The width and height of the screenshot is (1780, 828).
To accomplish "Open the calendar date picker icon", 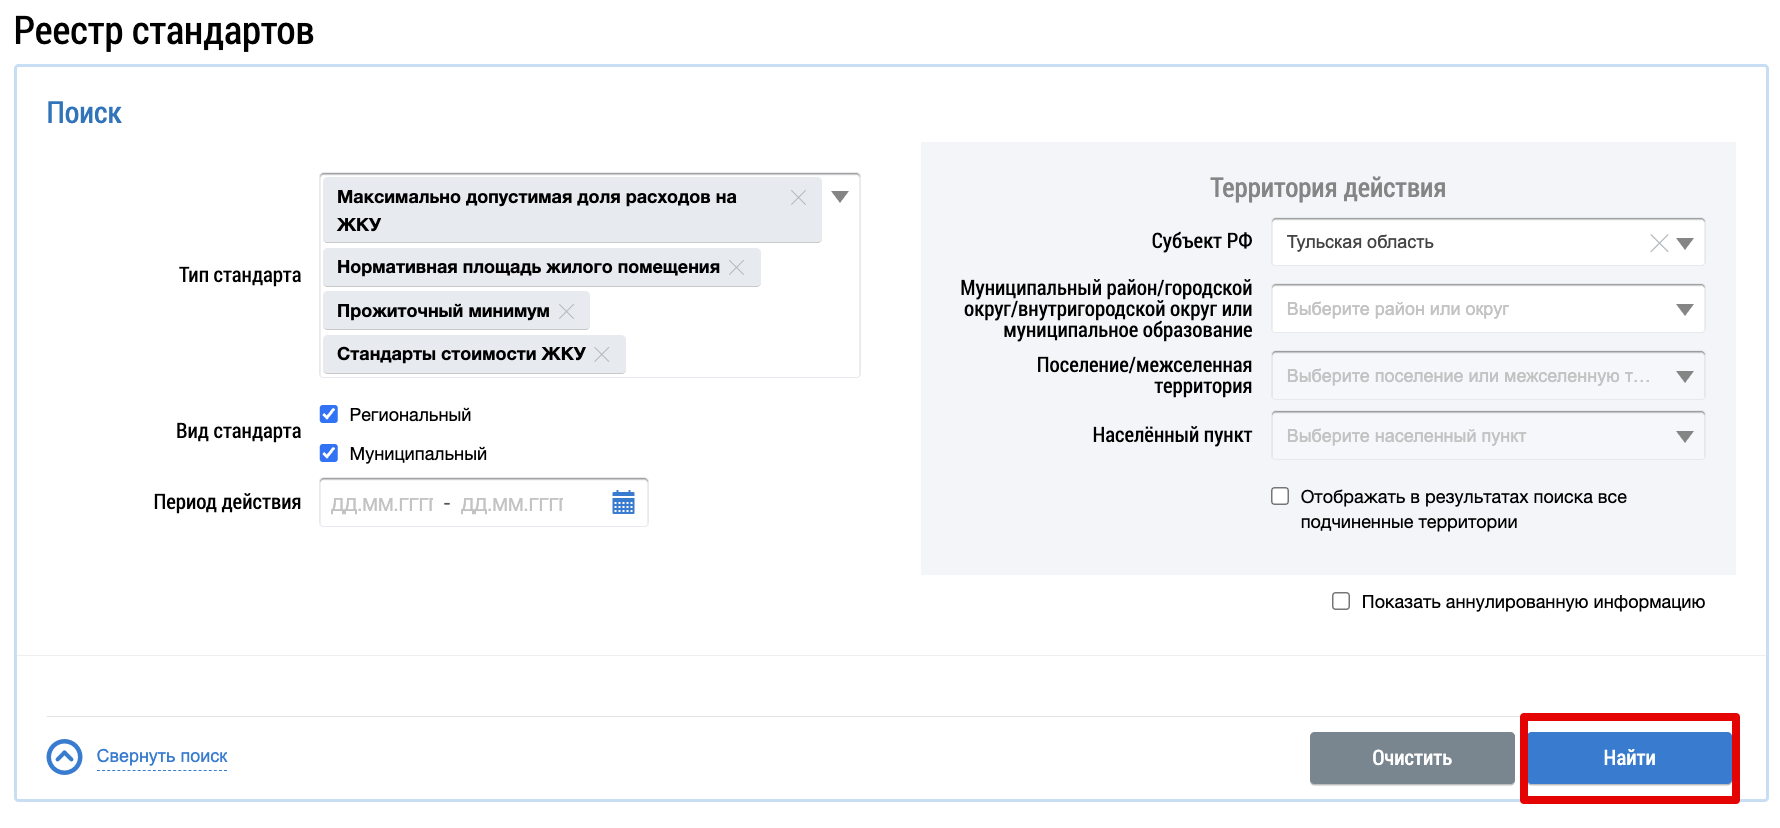I will coord(623,503).
